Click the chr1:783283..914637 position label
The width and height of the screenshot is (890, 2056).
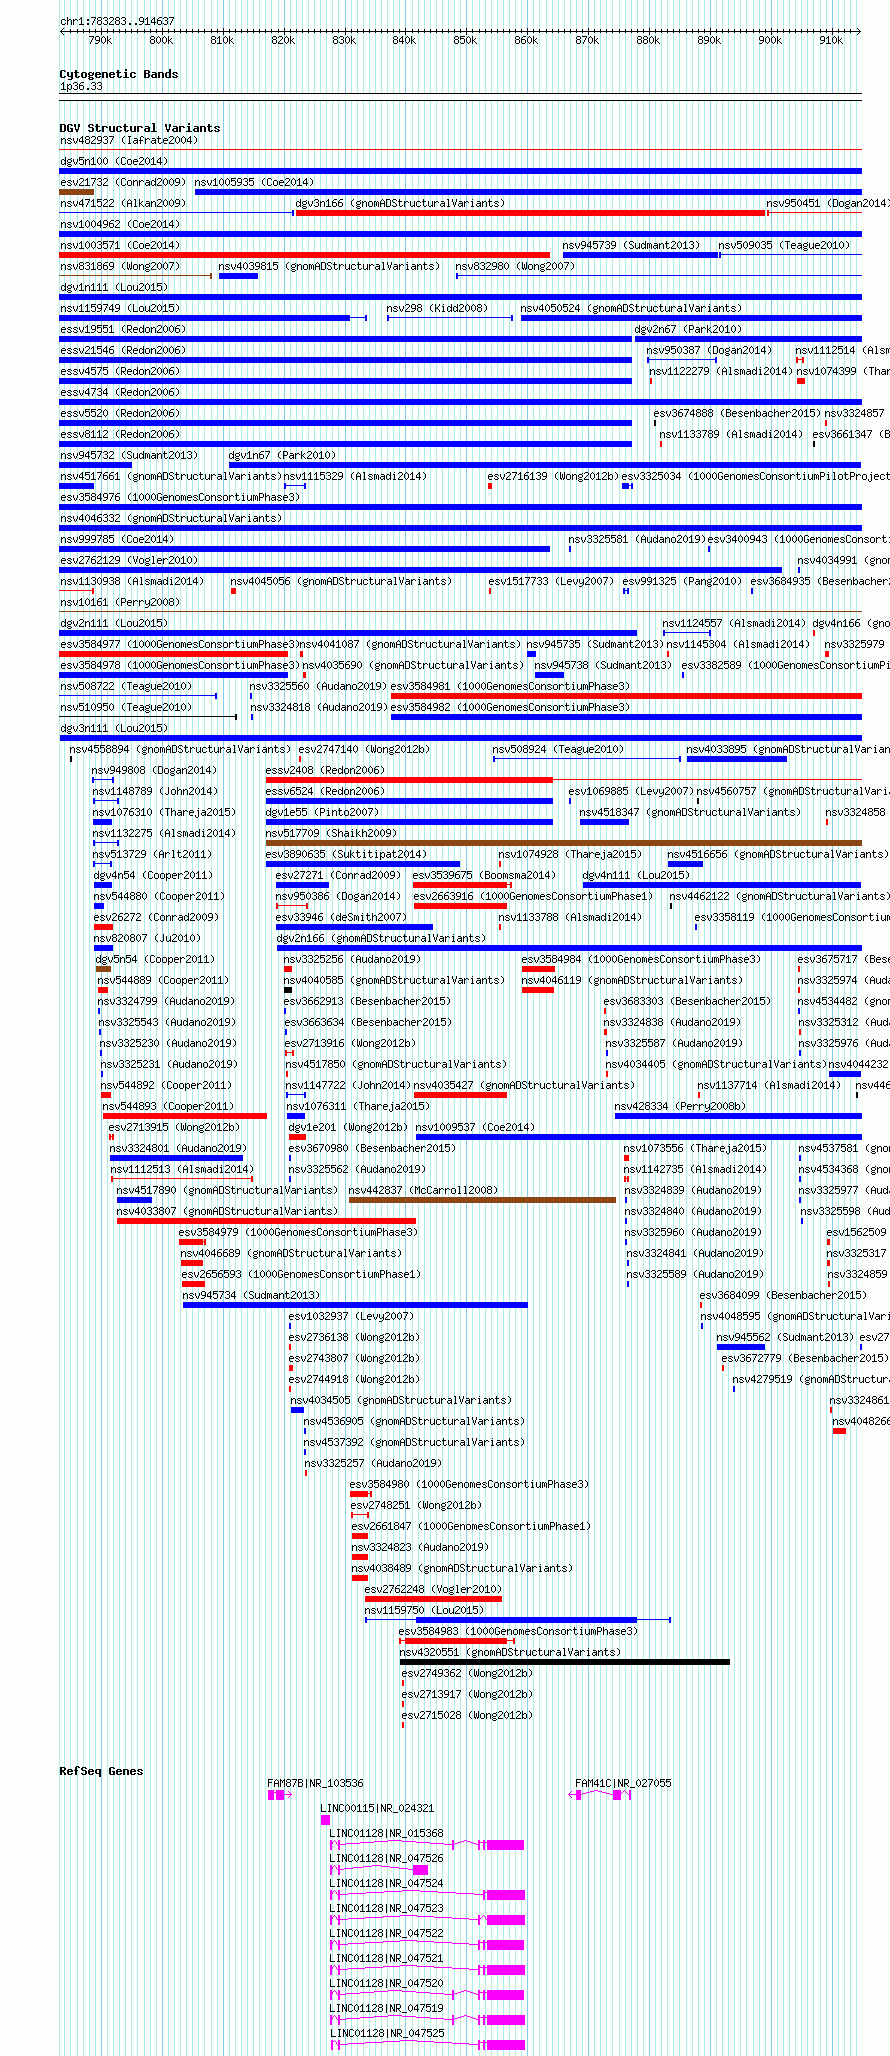point(117,21)
